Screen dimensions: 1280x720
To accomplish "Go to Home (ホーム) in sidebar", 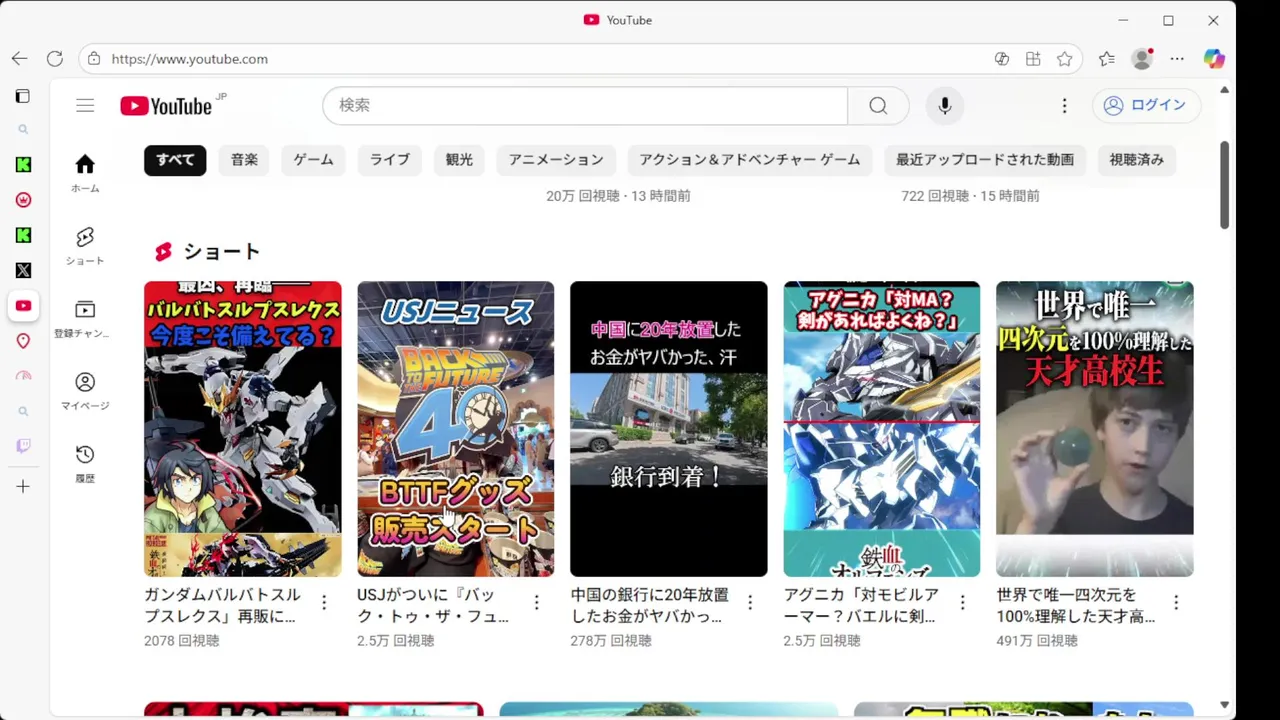I will click(x=85, y=173).
